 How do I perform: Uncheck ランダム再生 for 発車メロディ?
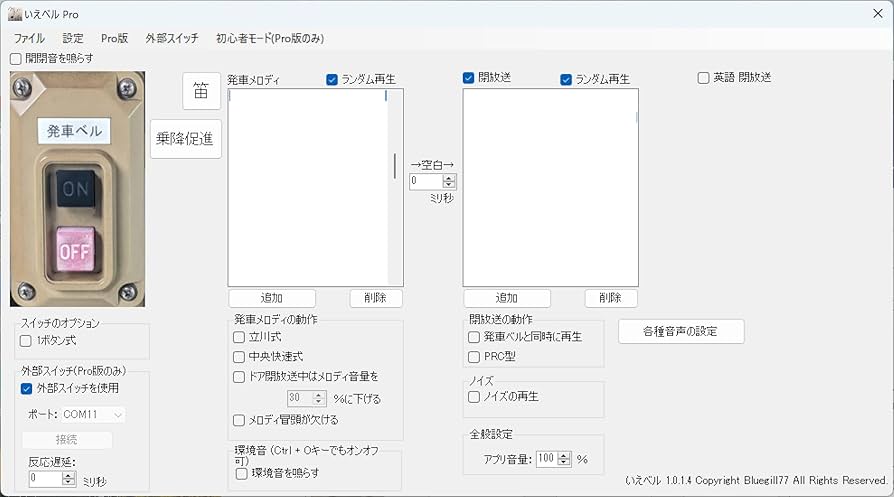332,80
